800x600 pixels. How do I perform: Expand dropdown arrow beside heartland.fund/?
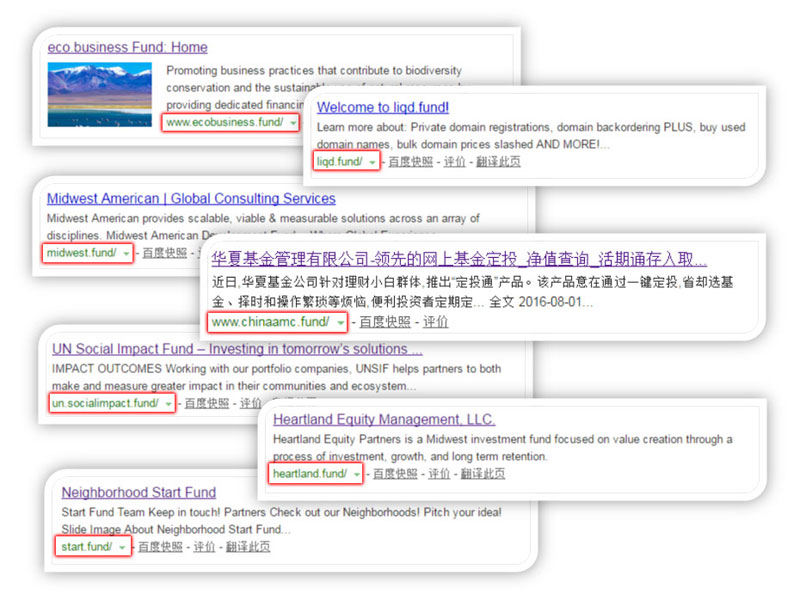[x=357, y=474]
